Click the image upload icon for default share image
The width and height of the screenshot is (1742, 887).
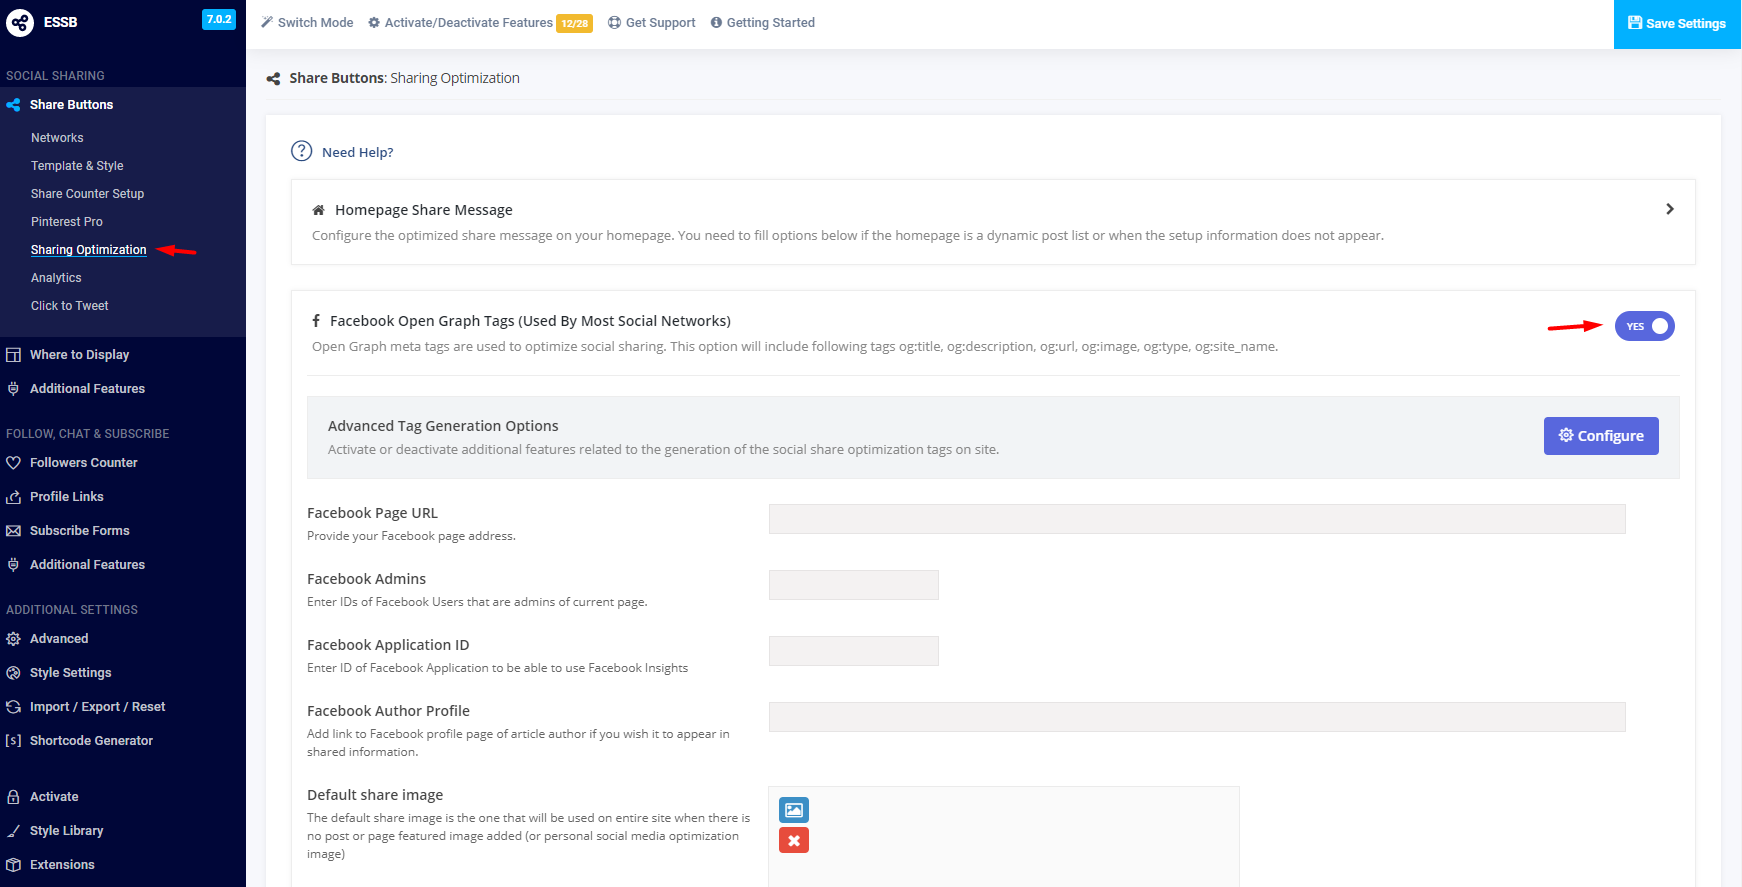794,810
